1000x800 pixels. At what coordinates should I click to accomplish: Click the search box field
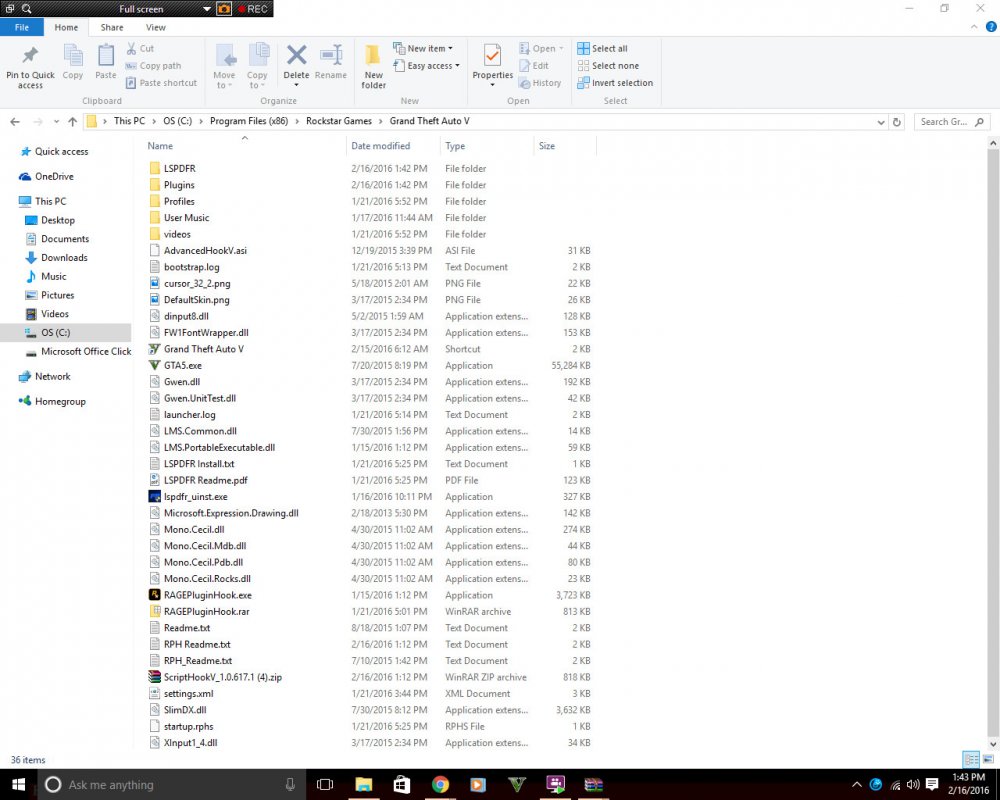(x=953, y=121)
